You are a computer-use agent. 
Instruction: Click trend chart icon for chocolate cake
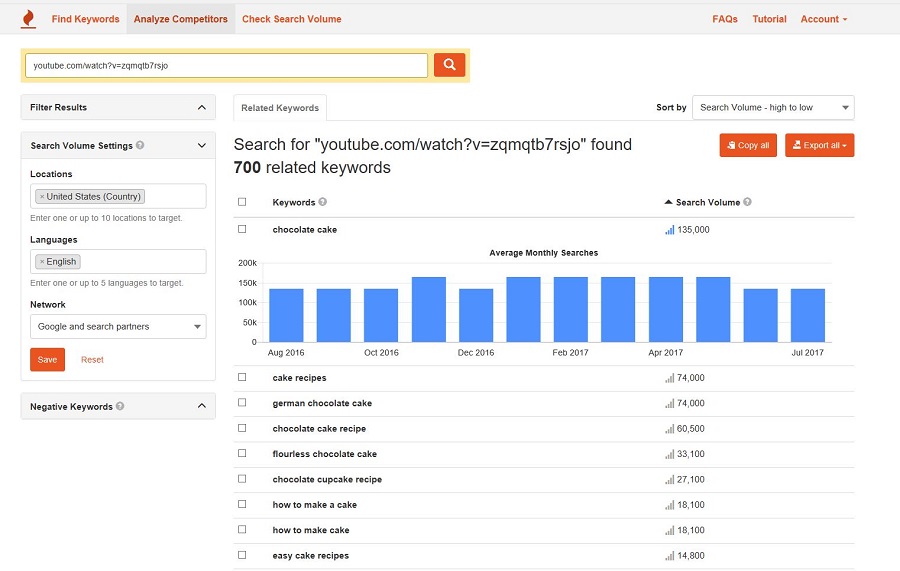click(669, 230)
